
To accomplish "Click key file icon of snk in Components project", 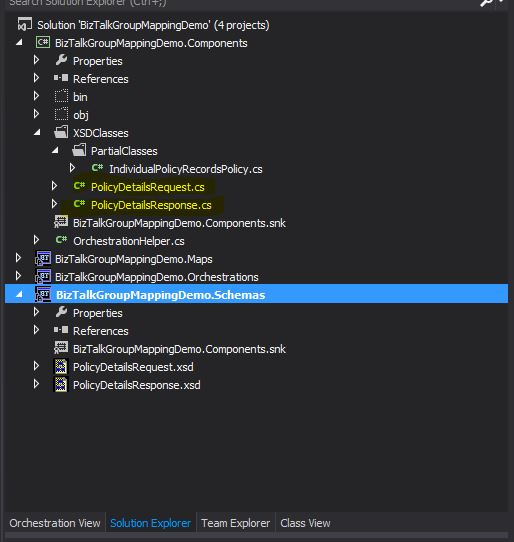I will pyautogui.click(x=61, y=222).
